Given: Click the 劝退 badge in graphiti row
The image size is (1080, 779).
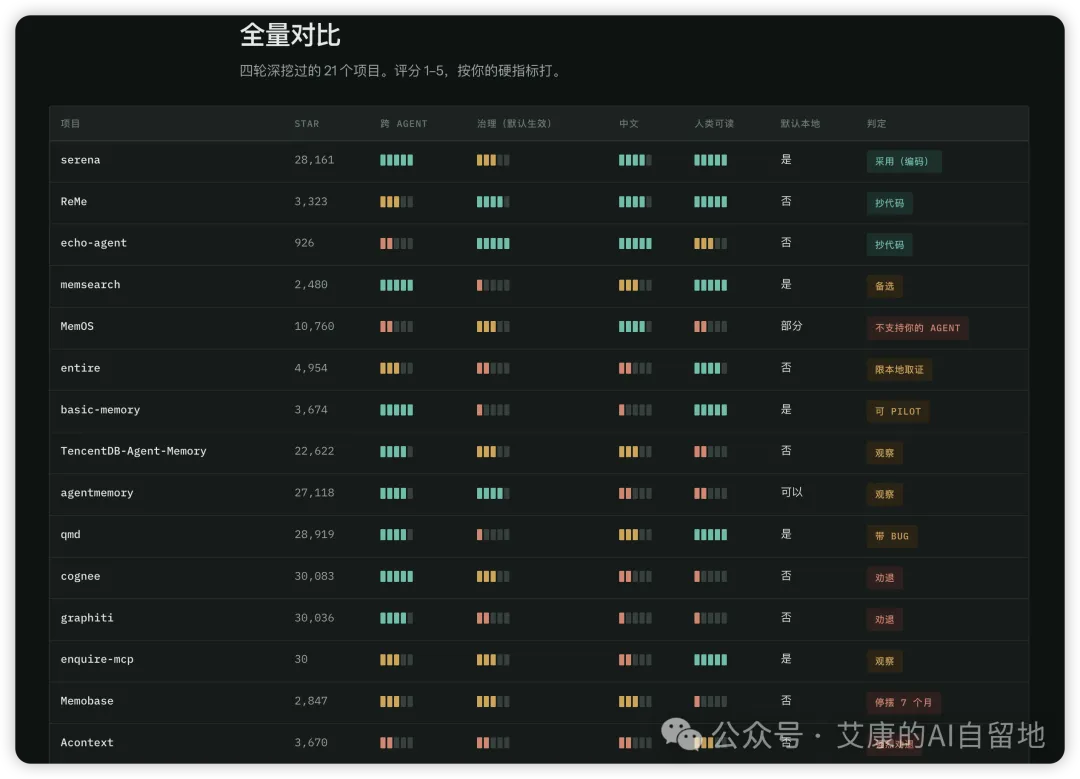Looking at the screenshot, I should (884, 620).
